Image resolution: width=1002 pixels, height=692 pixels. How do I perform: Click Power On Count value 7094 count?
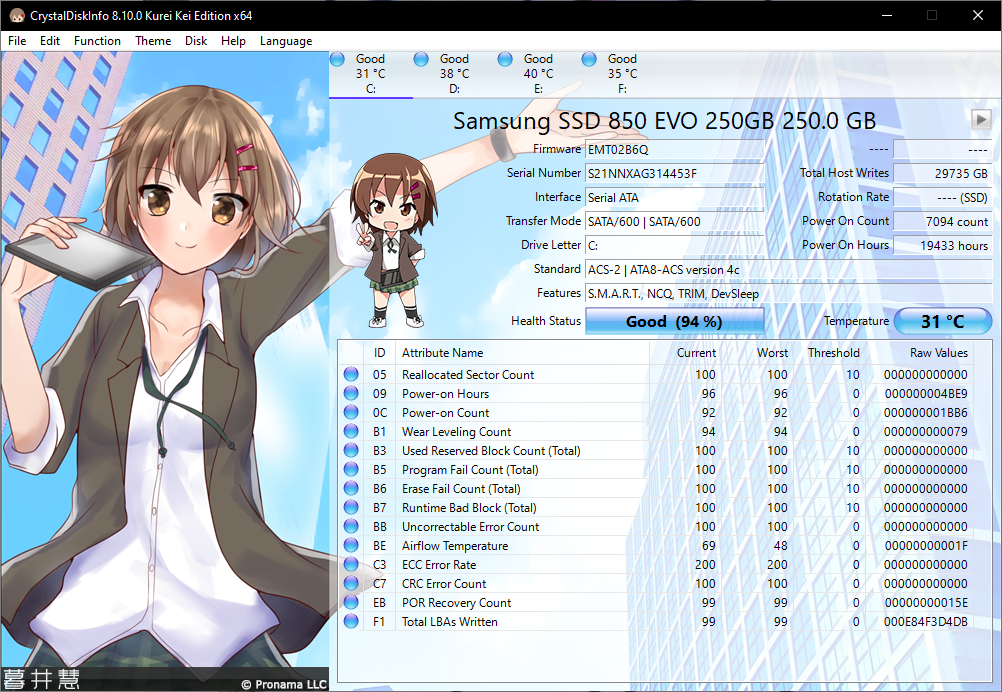click(942, 221)
